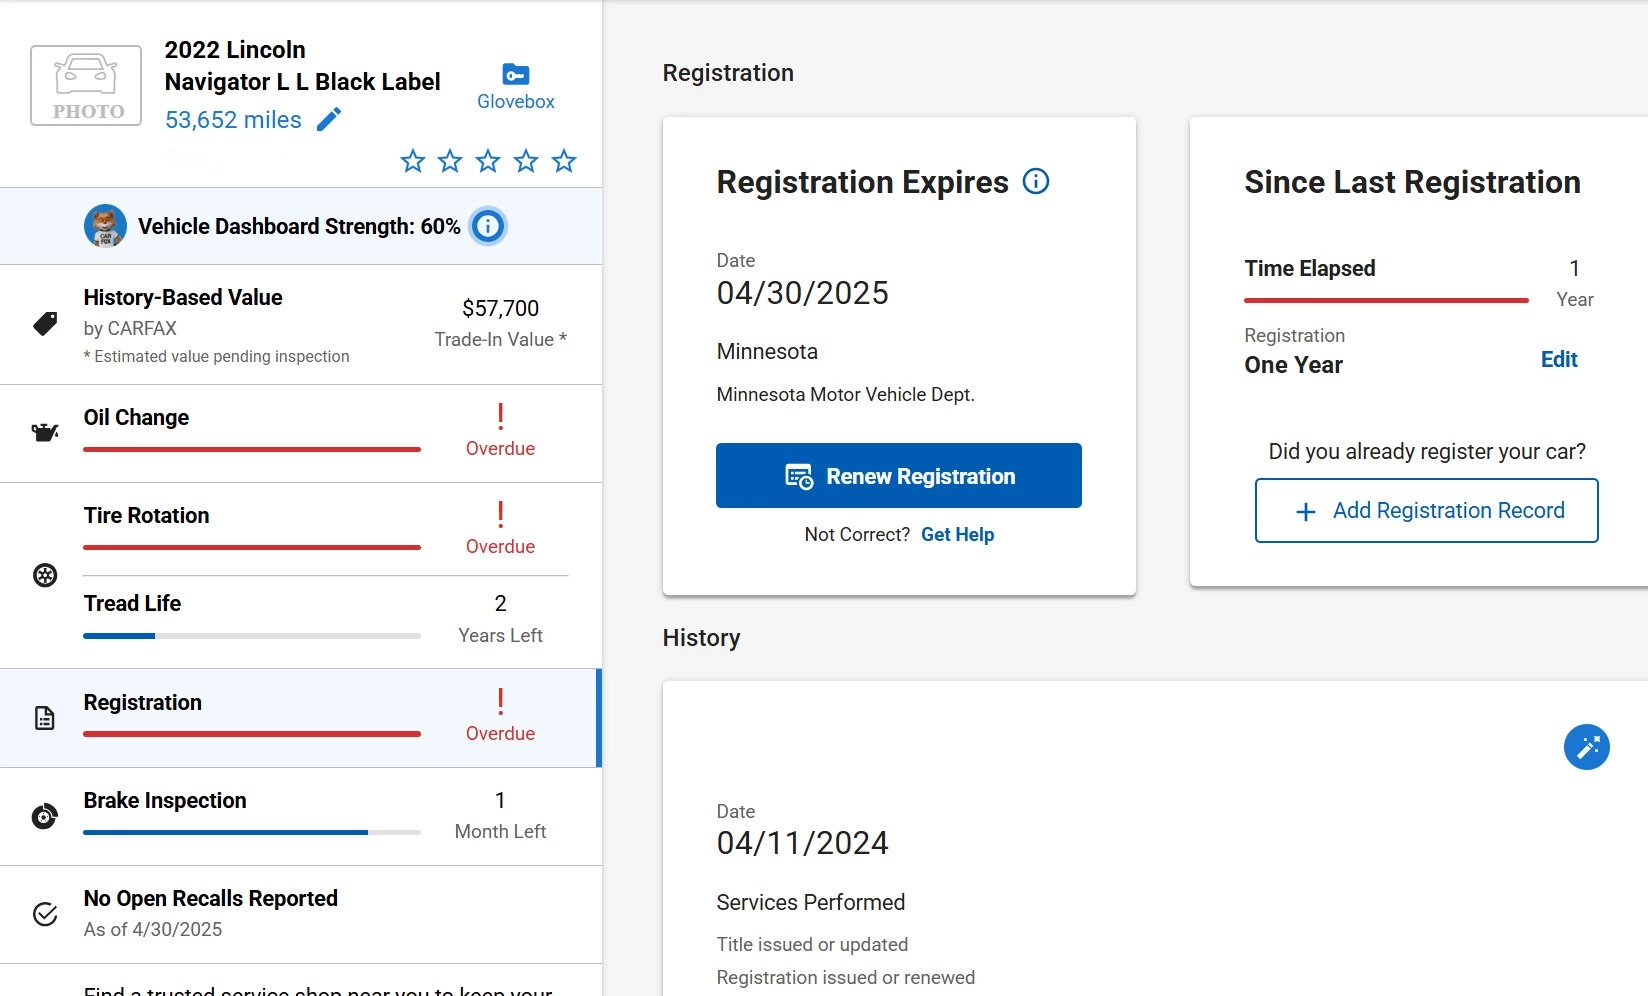
Task: Click 'Registration issued or renewed' text
Action: pyautogui.click(x=846, y=978)
